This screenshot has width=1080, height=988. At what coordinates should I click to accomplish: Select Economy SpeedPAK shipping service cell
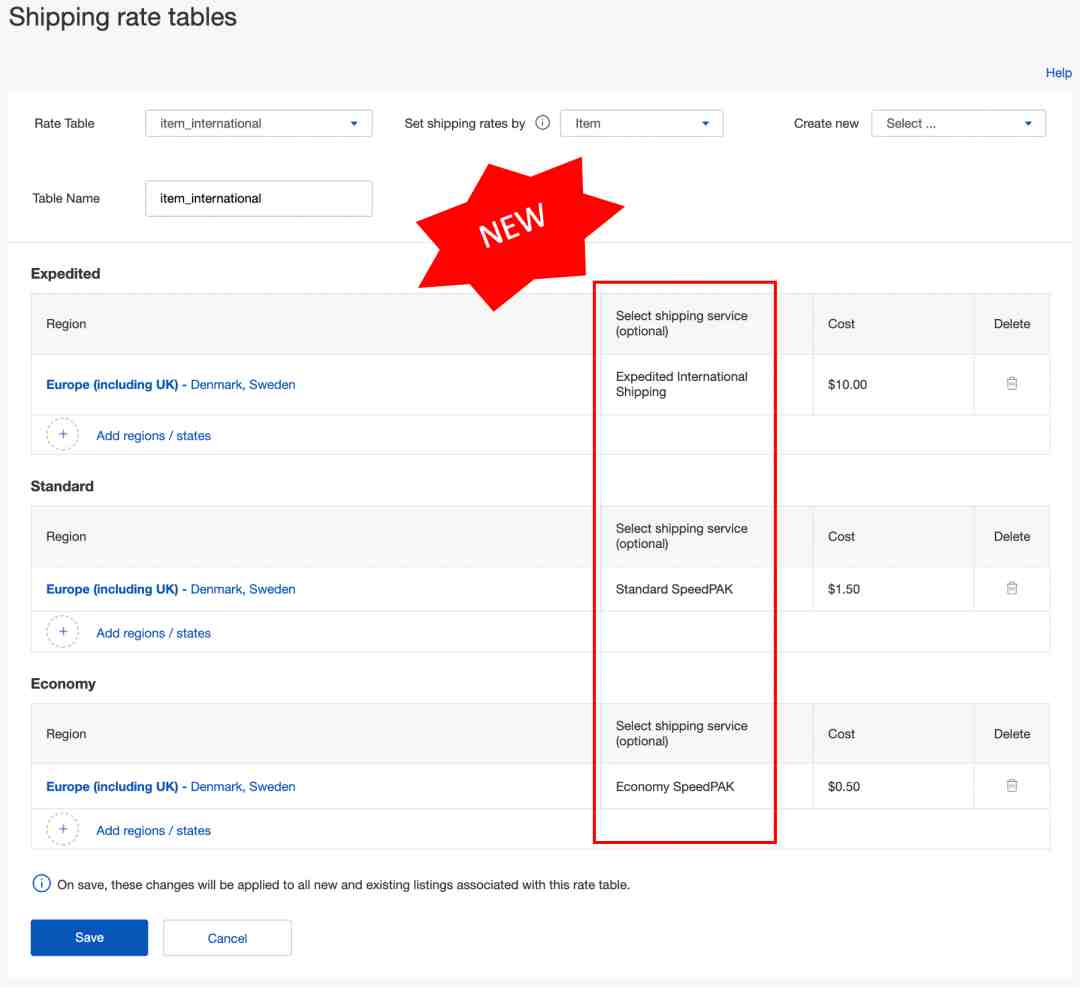pos(675,787)
